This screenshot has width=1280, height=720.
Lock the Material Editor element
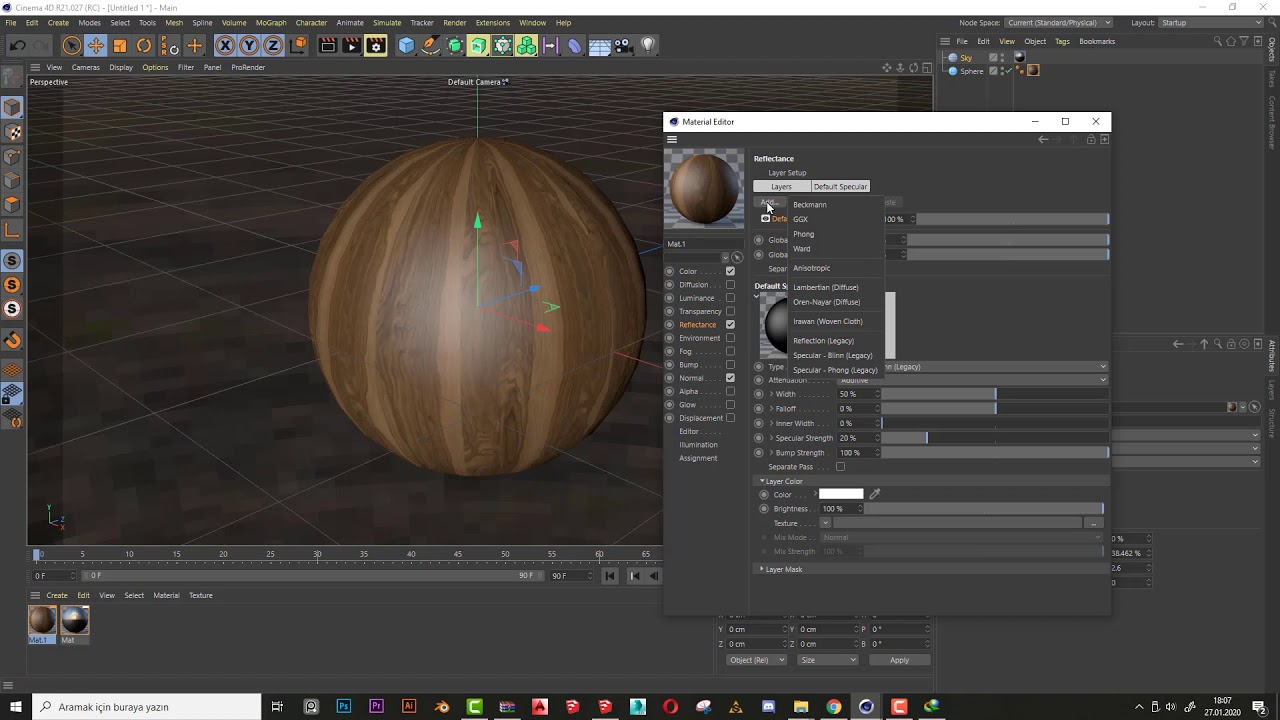click(x=1090, y=139)
